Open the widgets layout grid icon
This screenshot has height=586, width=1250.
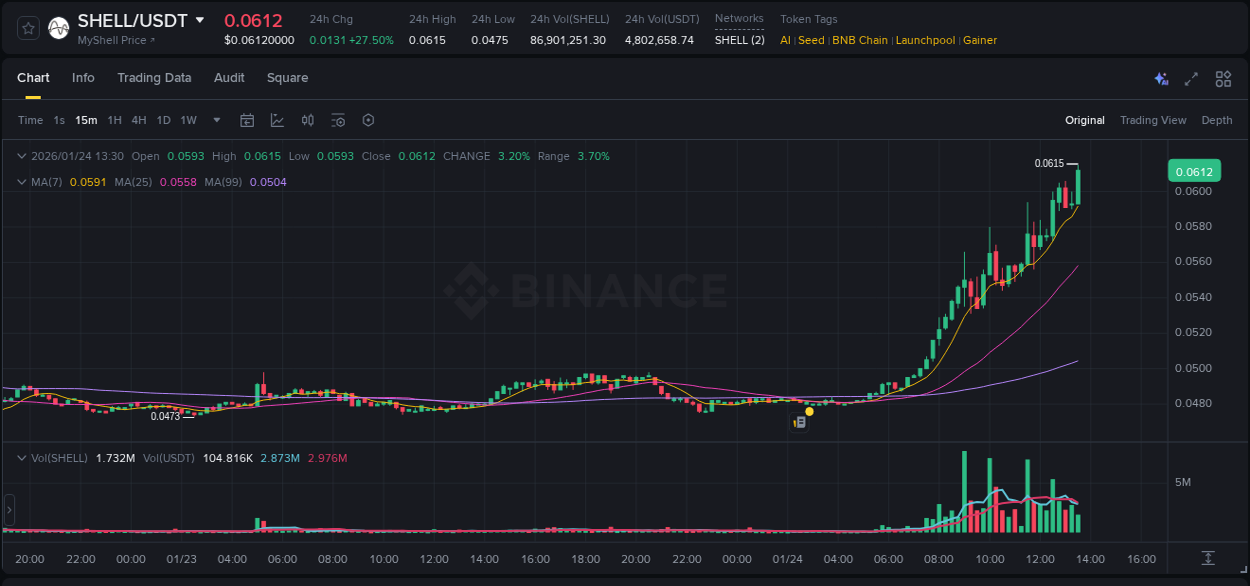(x=1223, y=78)
